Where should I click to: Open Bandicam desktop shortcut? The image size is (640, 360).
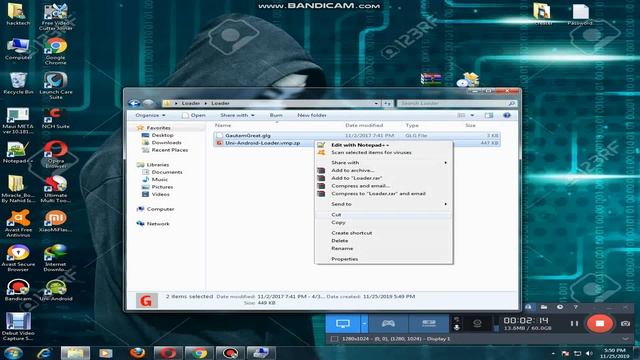pos(18,290)
